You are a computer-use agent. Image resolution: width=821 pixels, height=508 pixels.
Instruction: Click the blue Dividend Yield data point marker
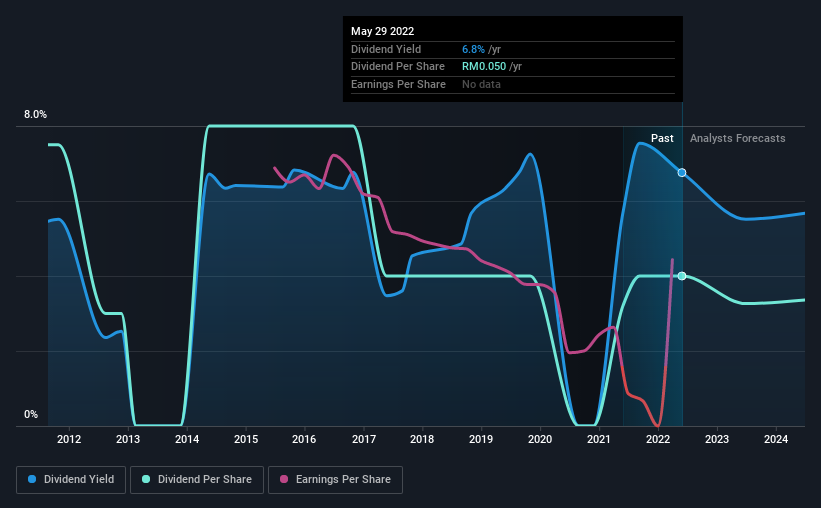(682, 173)
